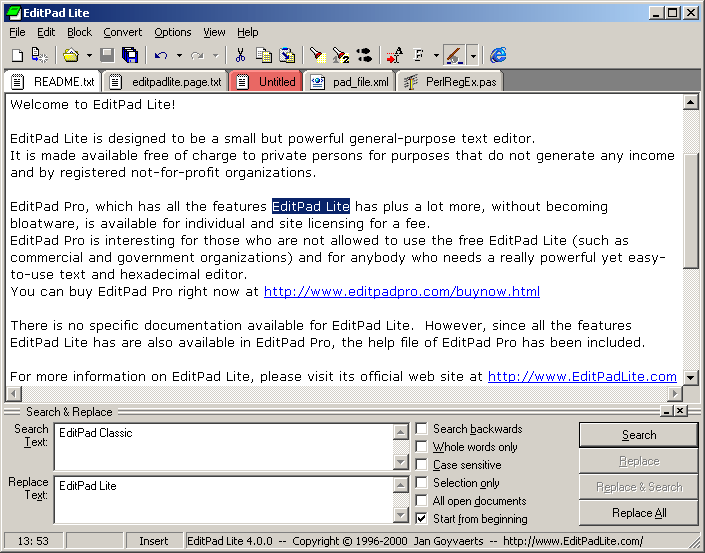This screenshot has width=705, height=553.
Task: Enable All open documents option
Action: click(421, 500)
